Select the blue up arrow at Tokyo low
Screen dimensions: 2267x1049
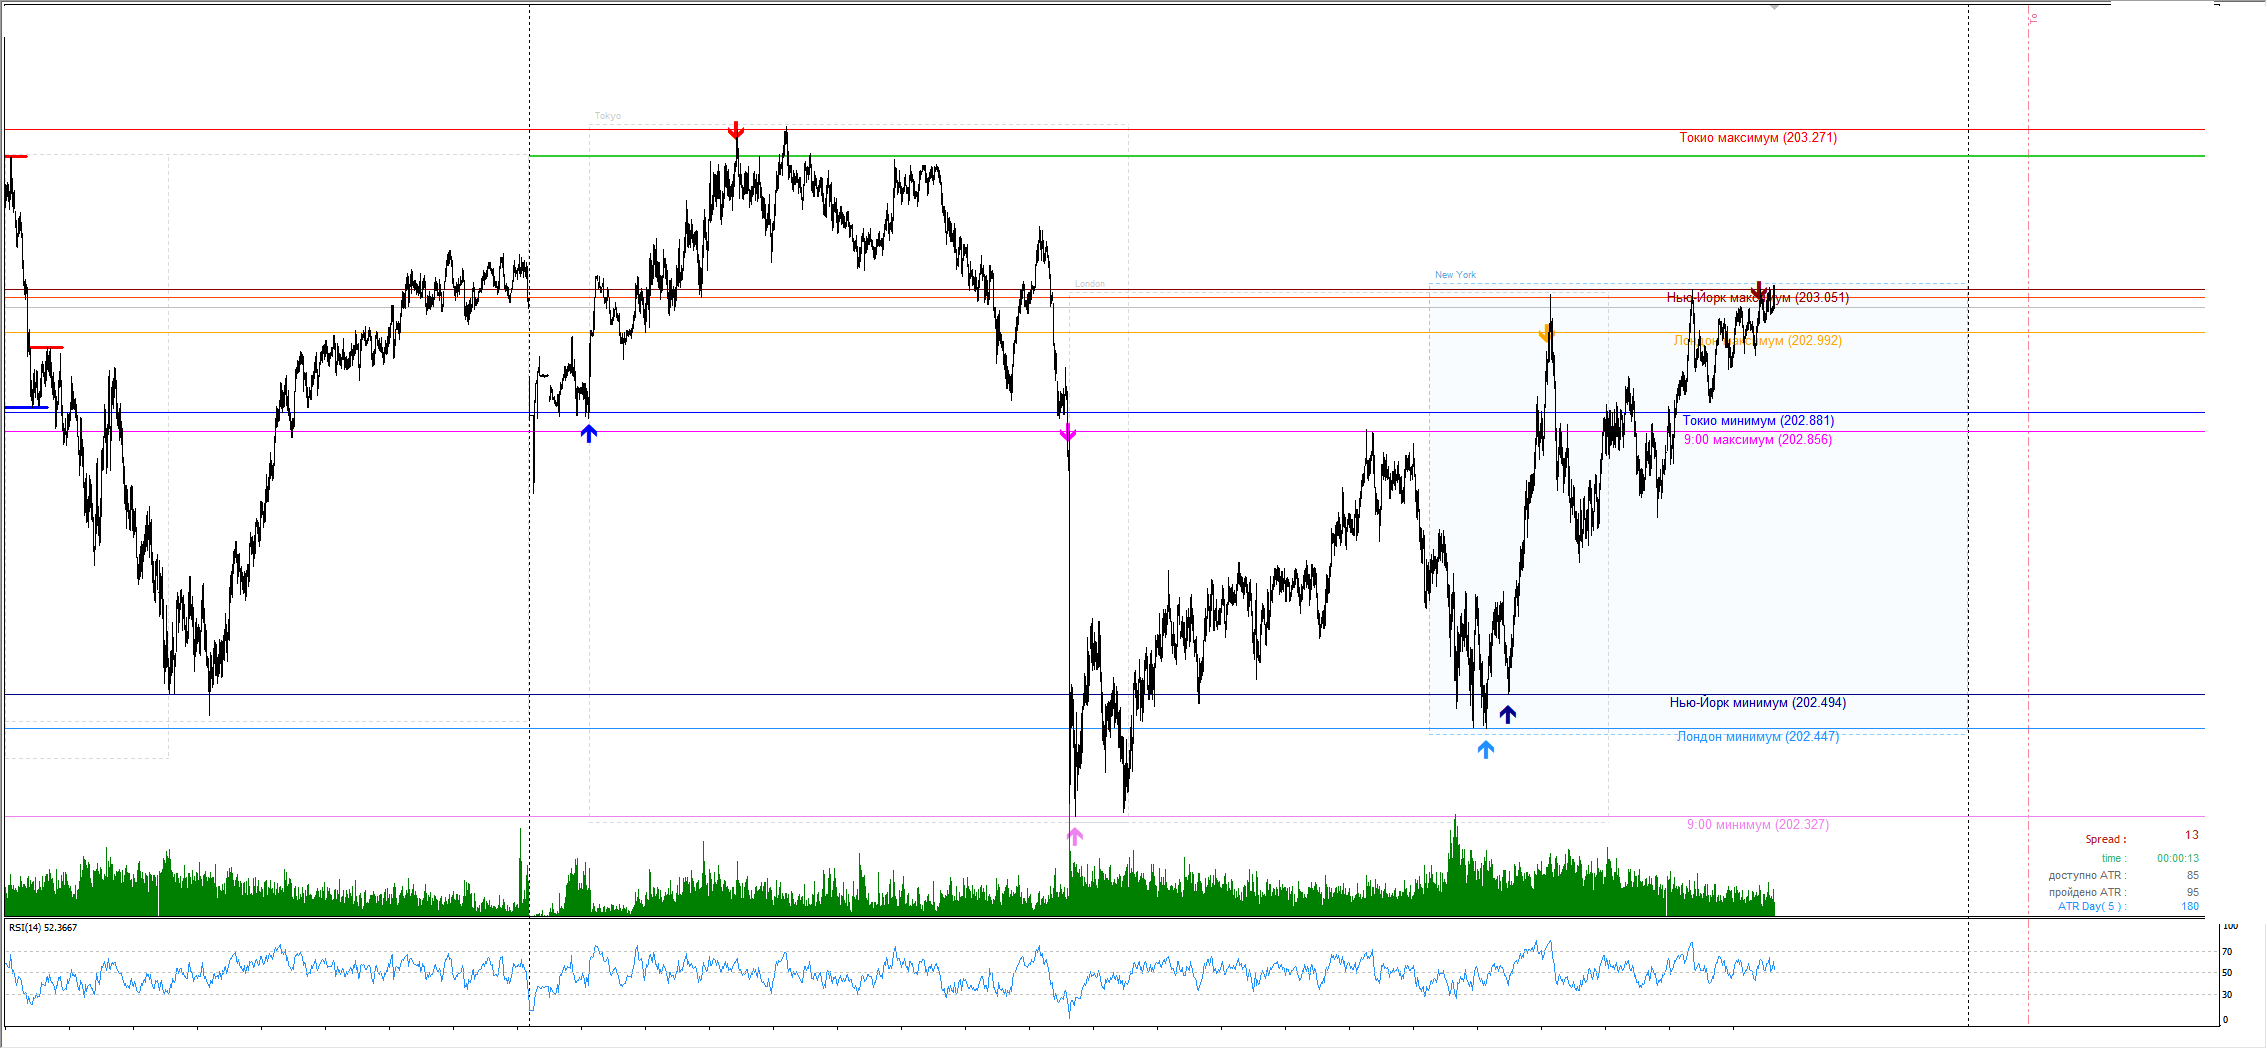[x=589, y=433]
